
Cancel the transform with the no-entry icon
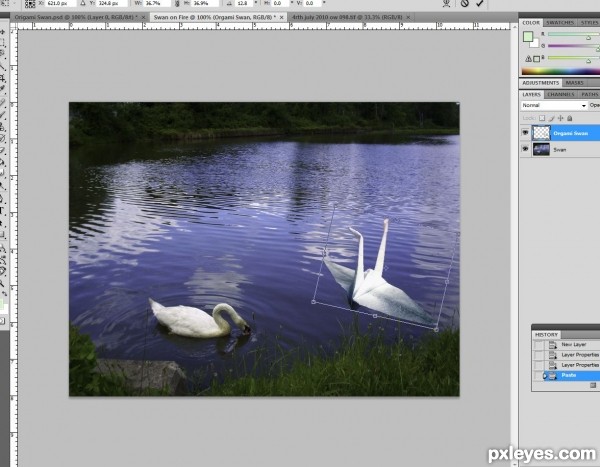465,3
